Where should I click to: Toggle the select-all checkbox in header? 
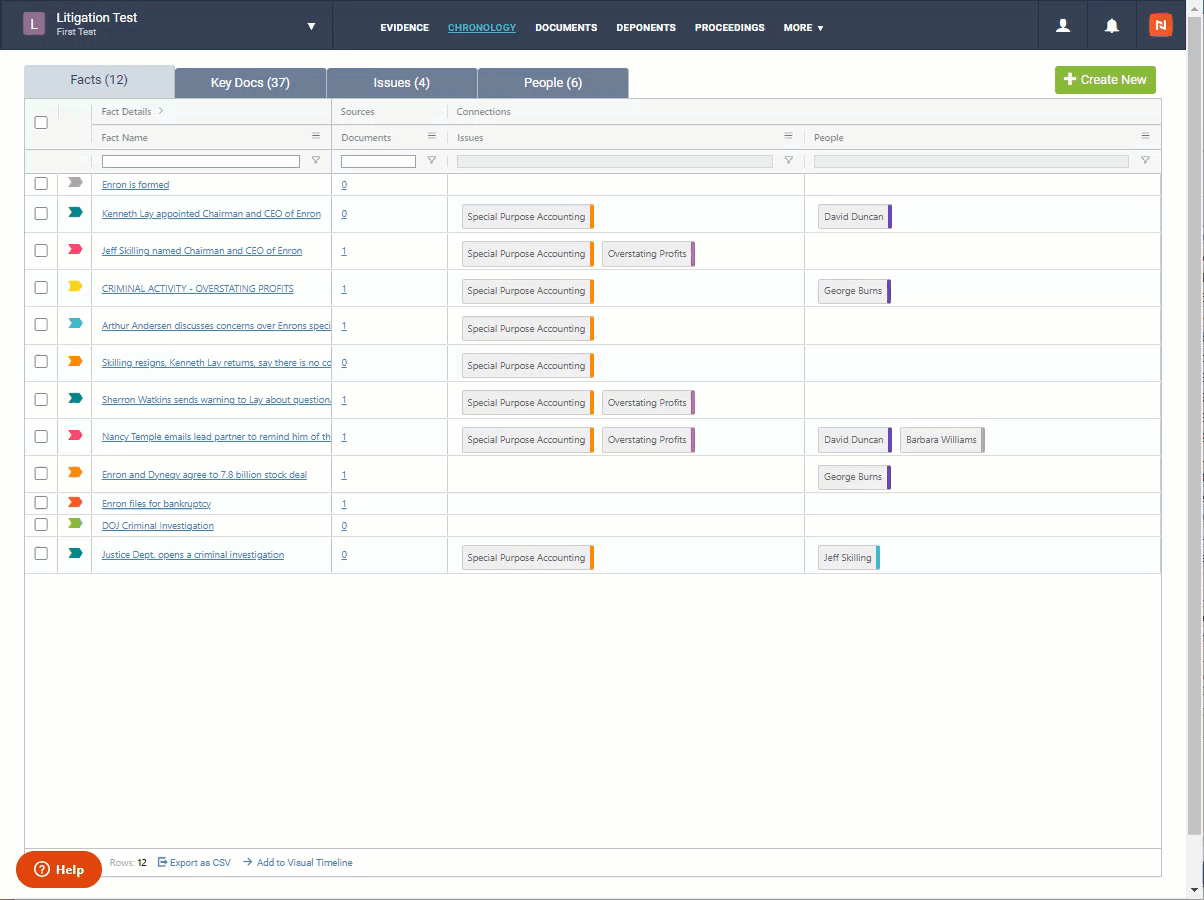[41, 123]
